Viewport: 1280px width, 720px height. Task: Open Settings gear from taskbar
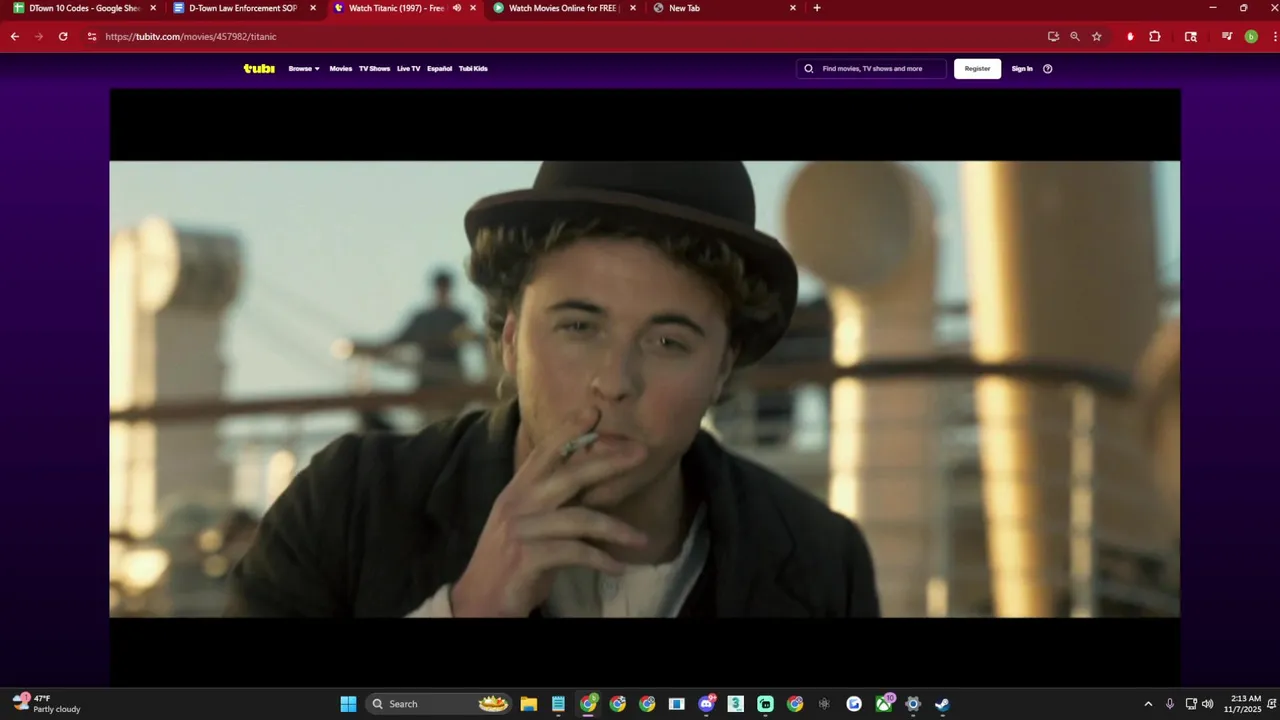913,704
